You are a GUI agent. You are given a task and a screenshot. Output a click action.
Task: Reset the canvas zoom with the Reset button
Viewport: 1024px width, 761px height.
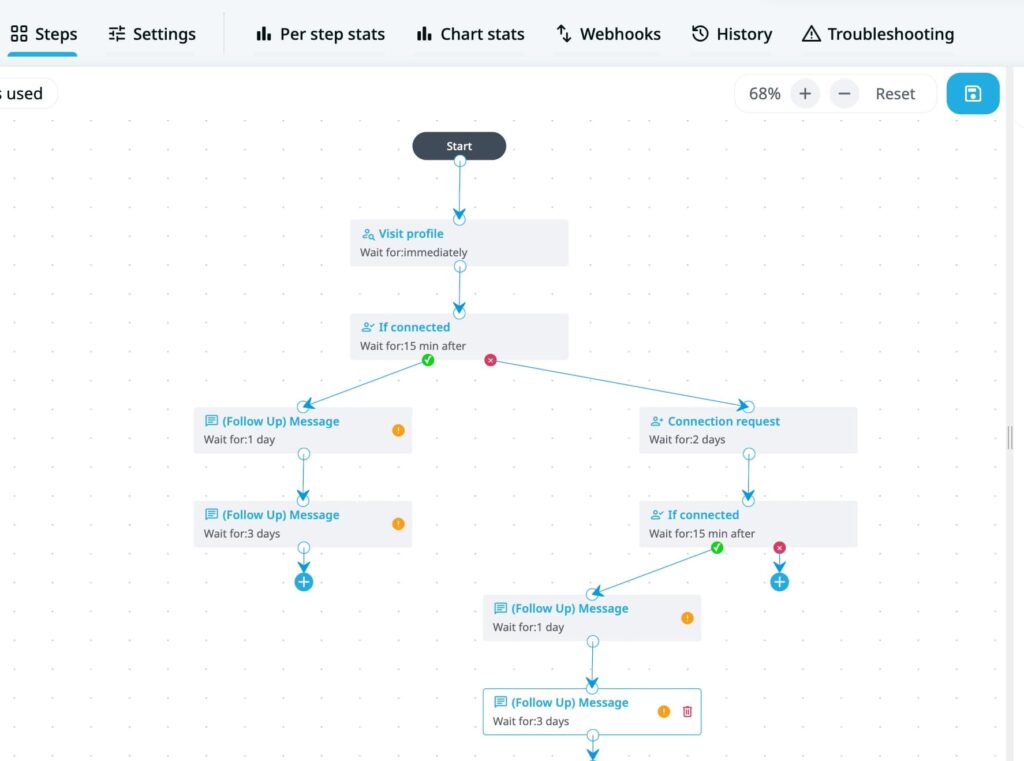pos(895,93)
